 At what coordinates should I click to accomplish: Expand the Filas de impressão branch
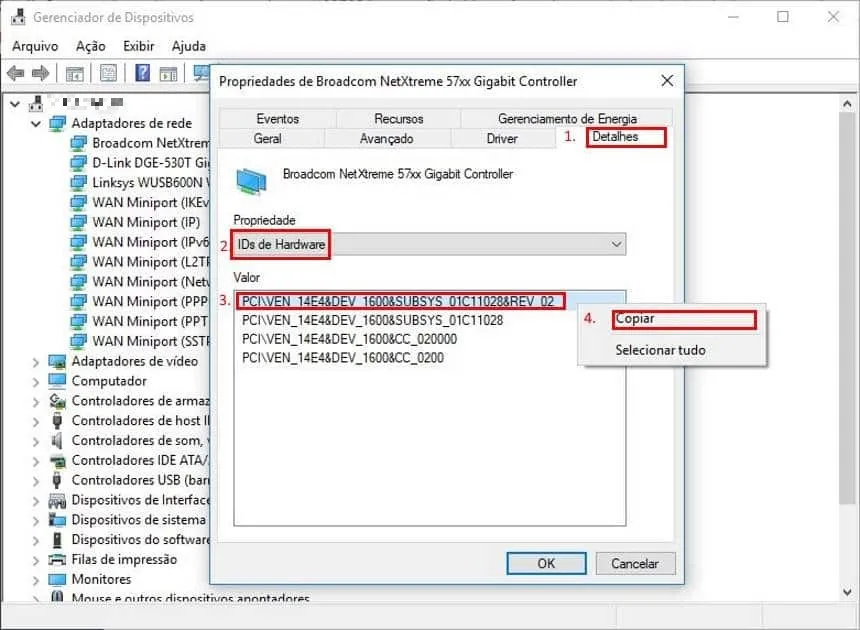pyautogui.click(x=36, y=560)
